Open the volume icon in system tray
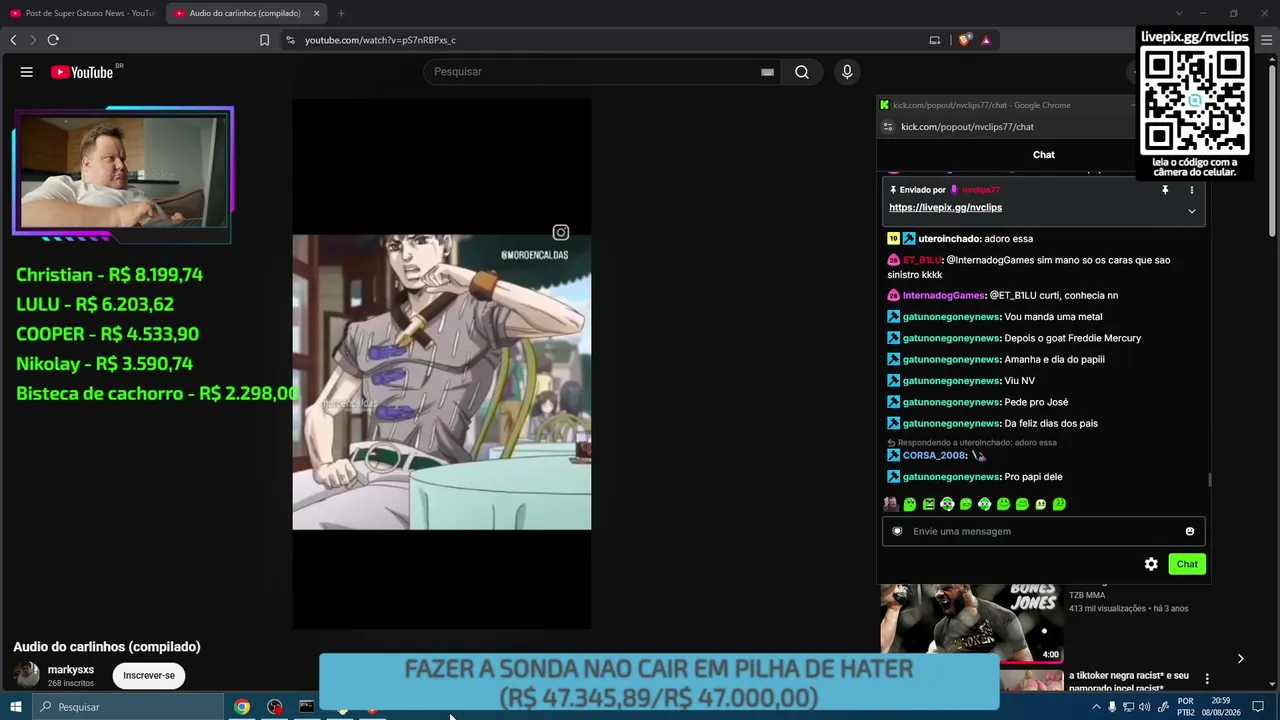 [x=1144, y=707]
